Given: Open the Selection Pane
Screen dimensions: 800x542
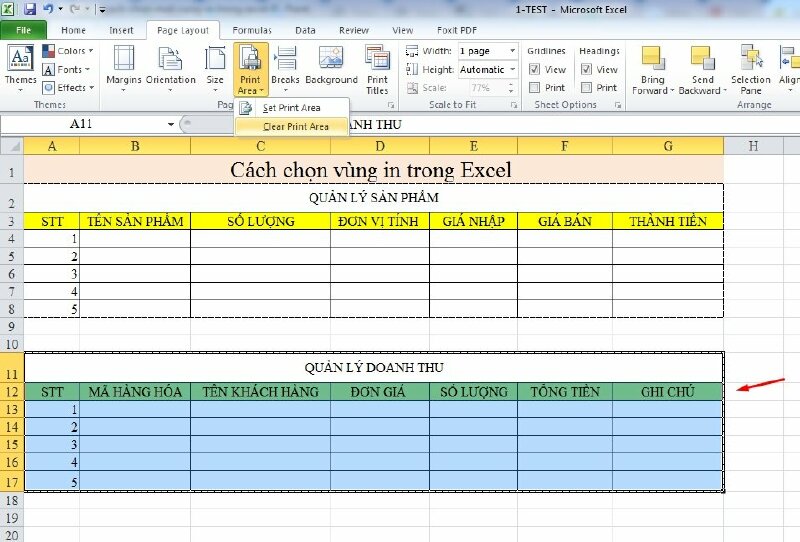Looking at the screenshot, I should point(751,70).
